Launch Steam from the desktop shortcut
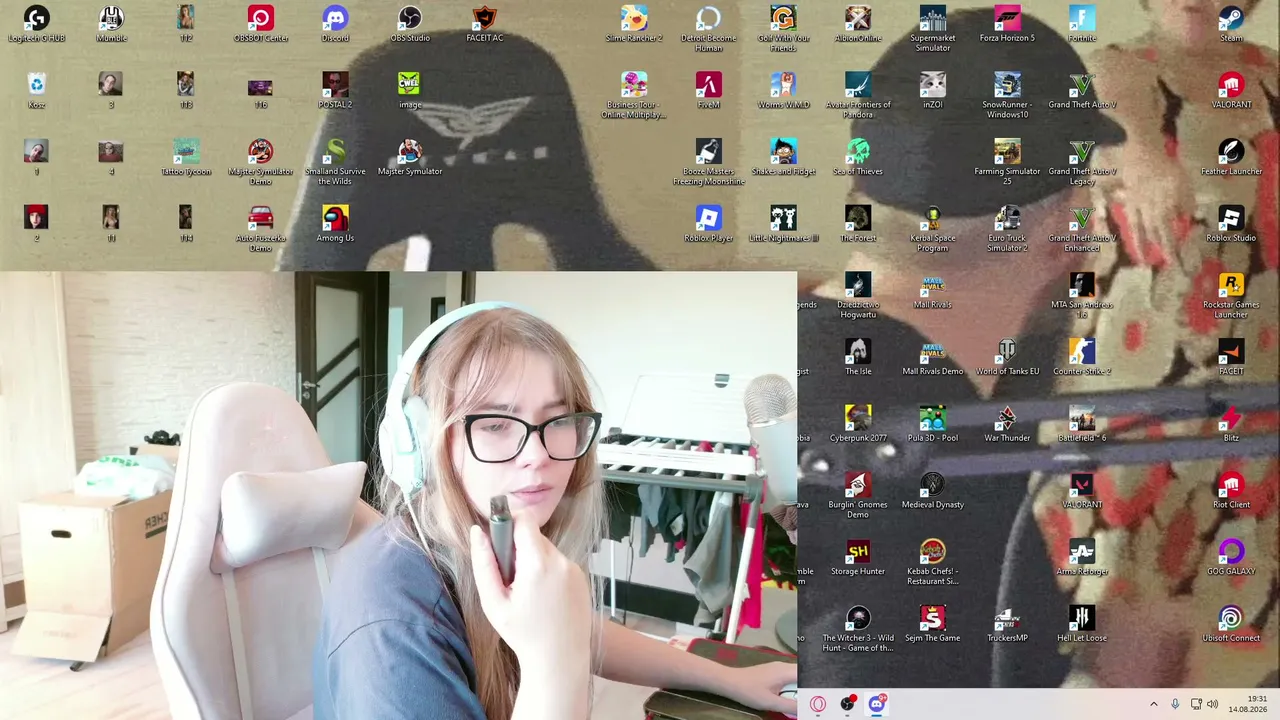1280x720 pixels. click(1231, 24)
